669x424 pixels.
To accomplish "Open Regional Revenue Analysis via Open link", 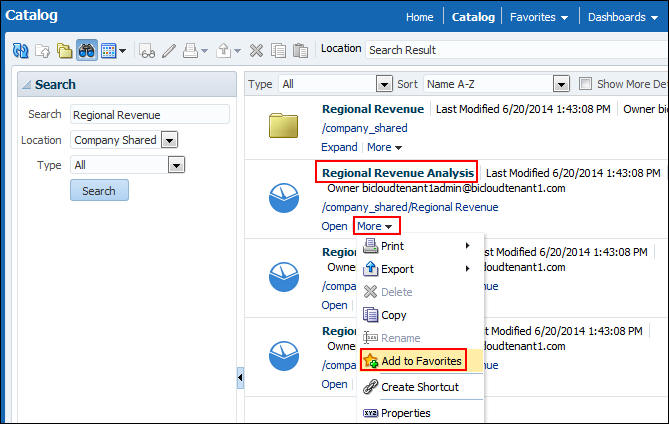I will click(334, 226).
